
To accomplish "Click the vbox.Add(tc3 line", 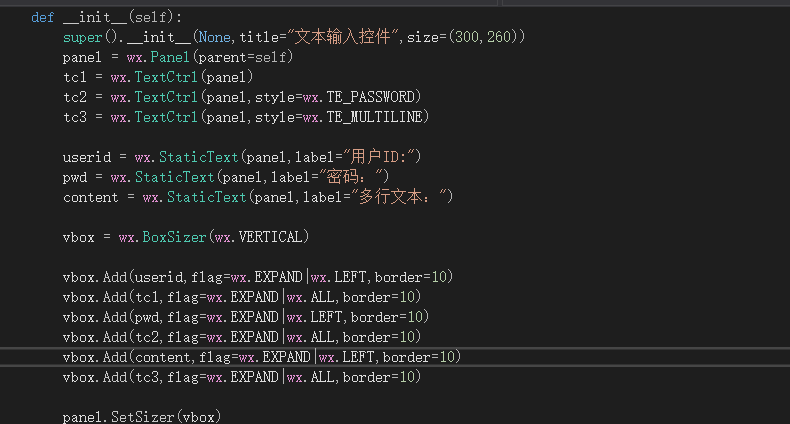I will point(242,377).
